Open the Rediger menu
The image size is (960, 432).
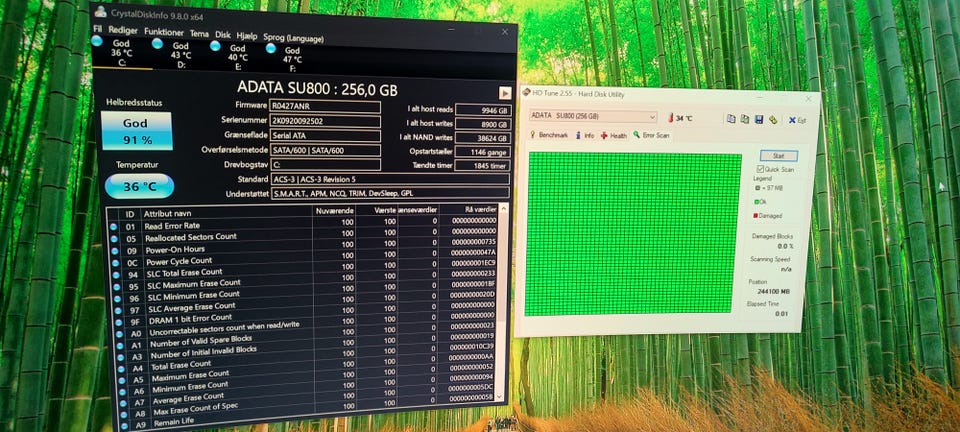122,30
